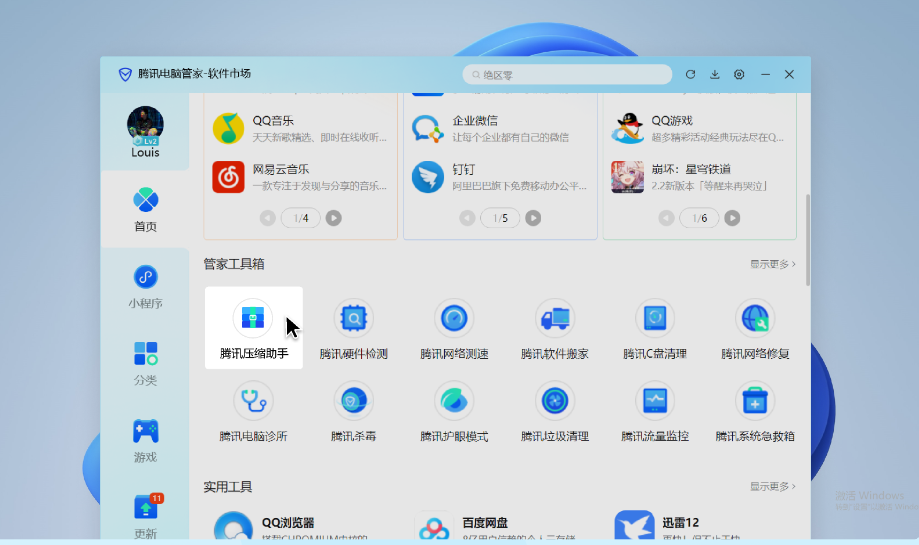The image size is (919, 545).
Task: Open Tencent C drive cleanup (腾讯C盘清理)
Action: pos(655,328)
